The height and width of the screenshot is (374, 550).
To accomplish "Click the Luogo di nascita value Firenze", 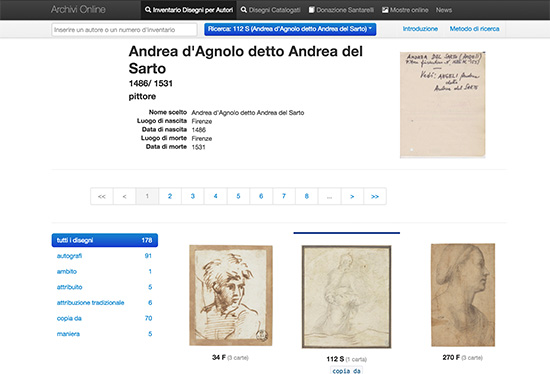I will pyautogui.click(x=202, y=121).
